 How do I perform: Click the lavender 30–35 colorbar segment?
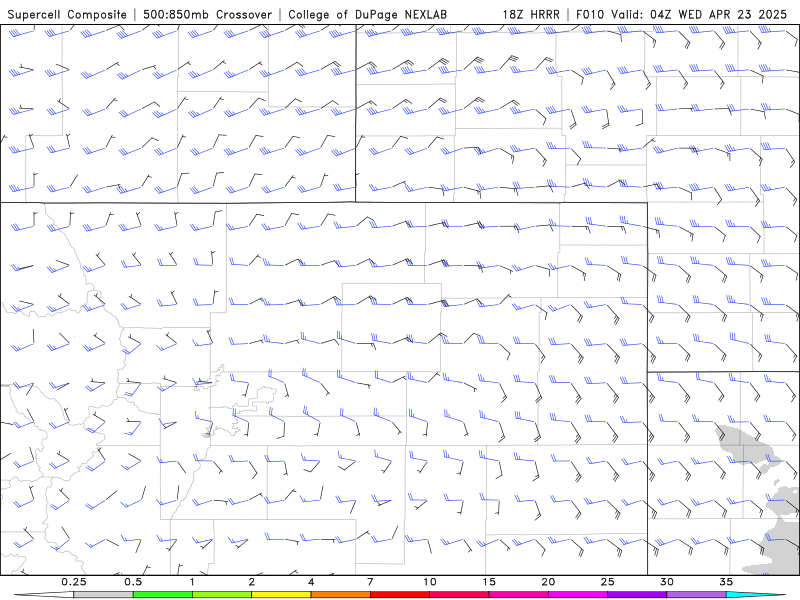click(696, 595)
